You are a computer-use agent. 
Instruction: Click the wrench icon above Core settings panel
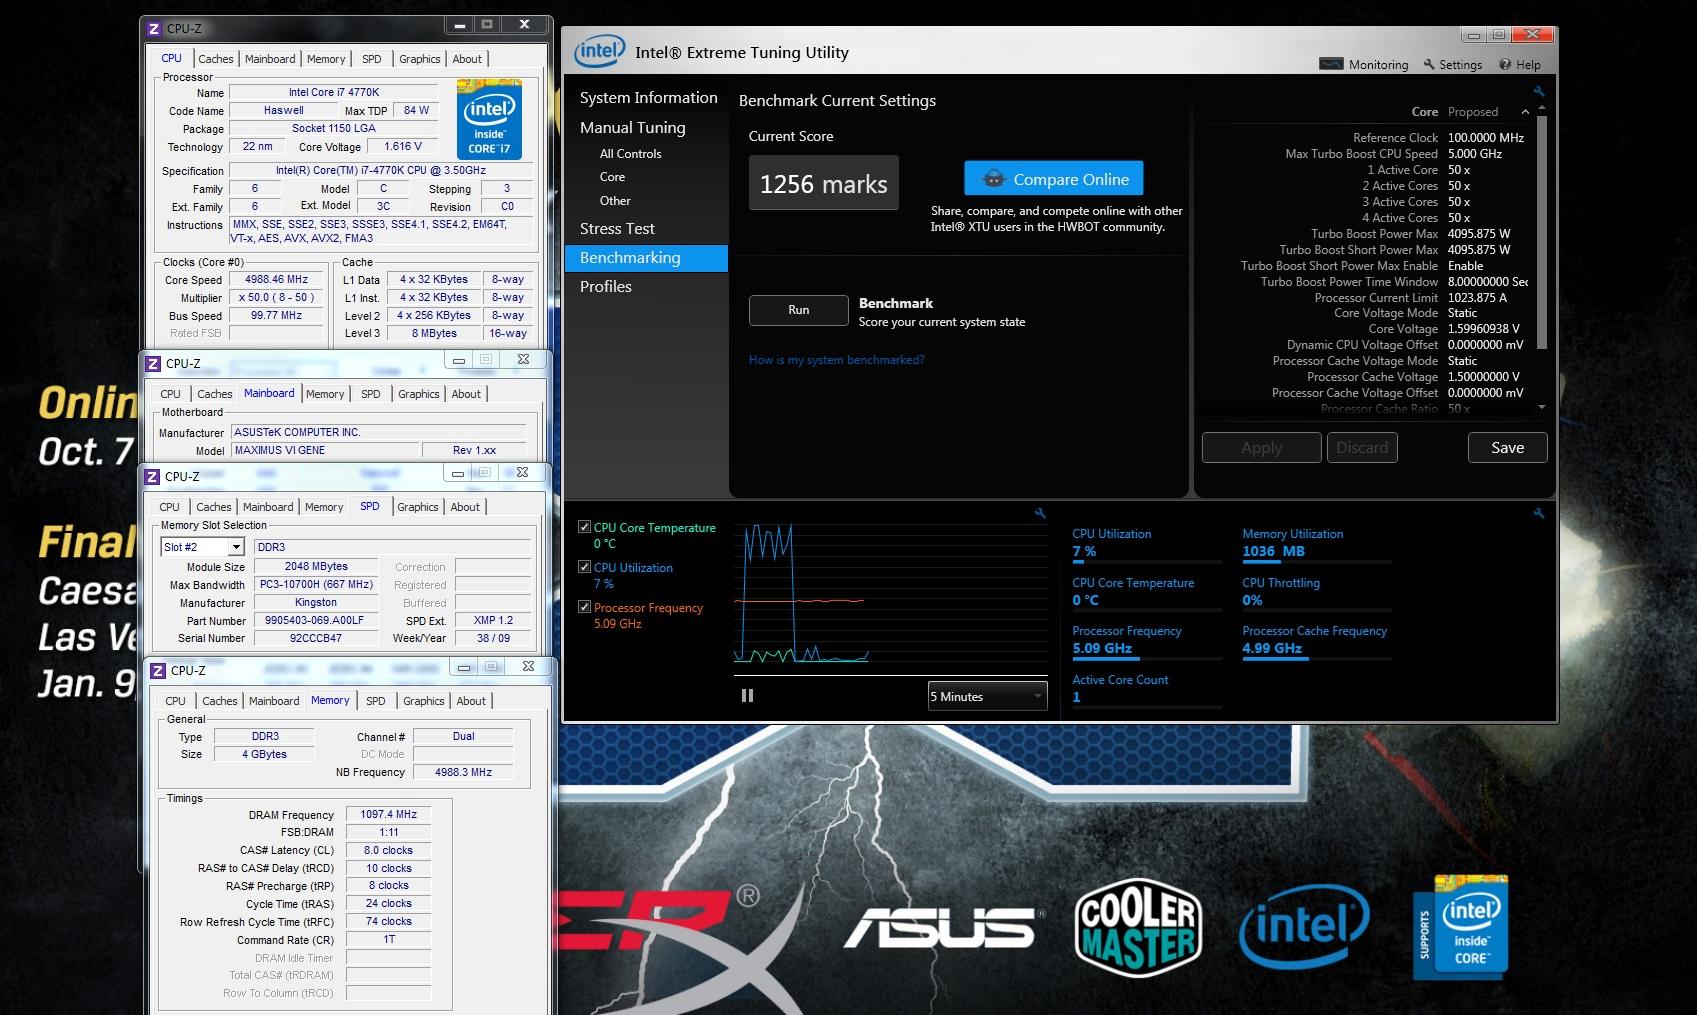pyautogui.click(x=1539, y=91)
